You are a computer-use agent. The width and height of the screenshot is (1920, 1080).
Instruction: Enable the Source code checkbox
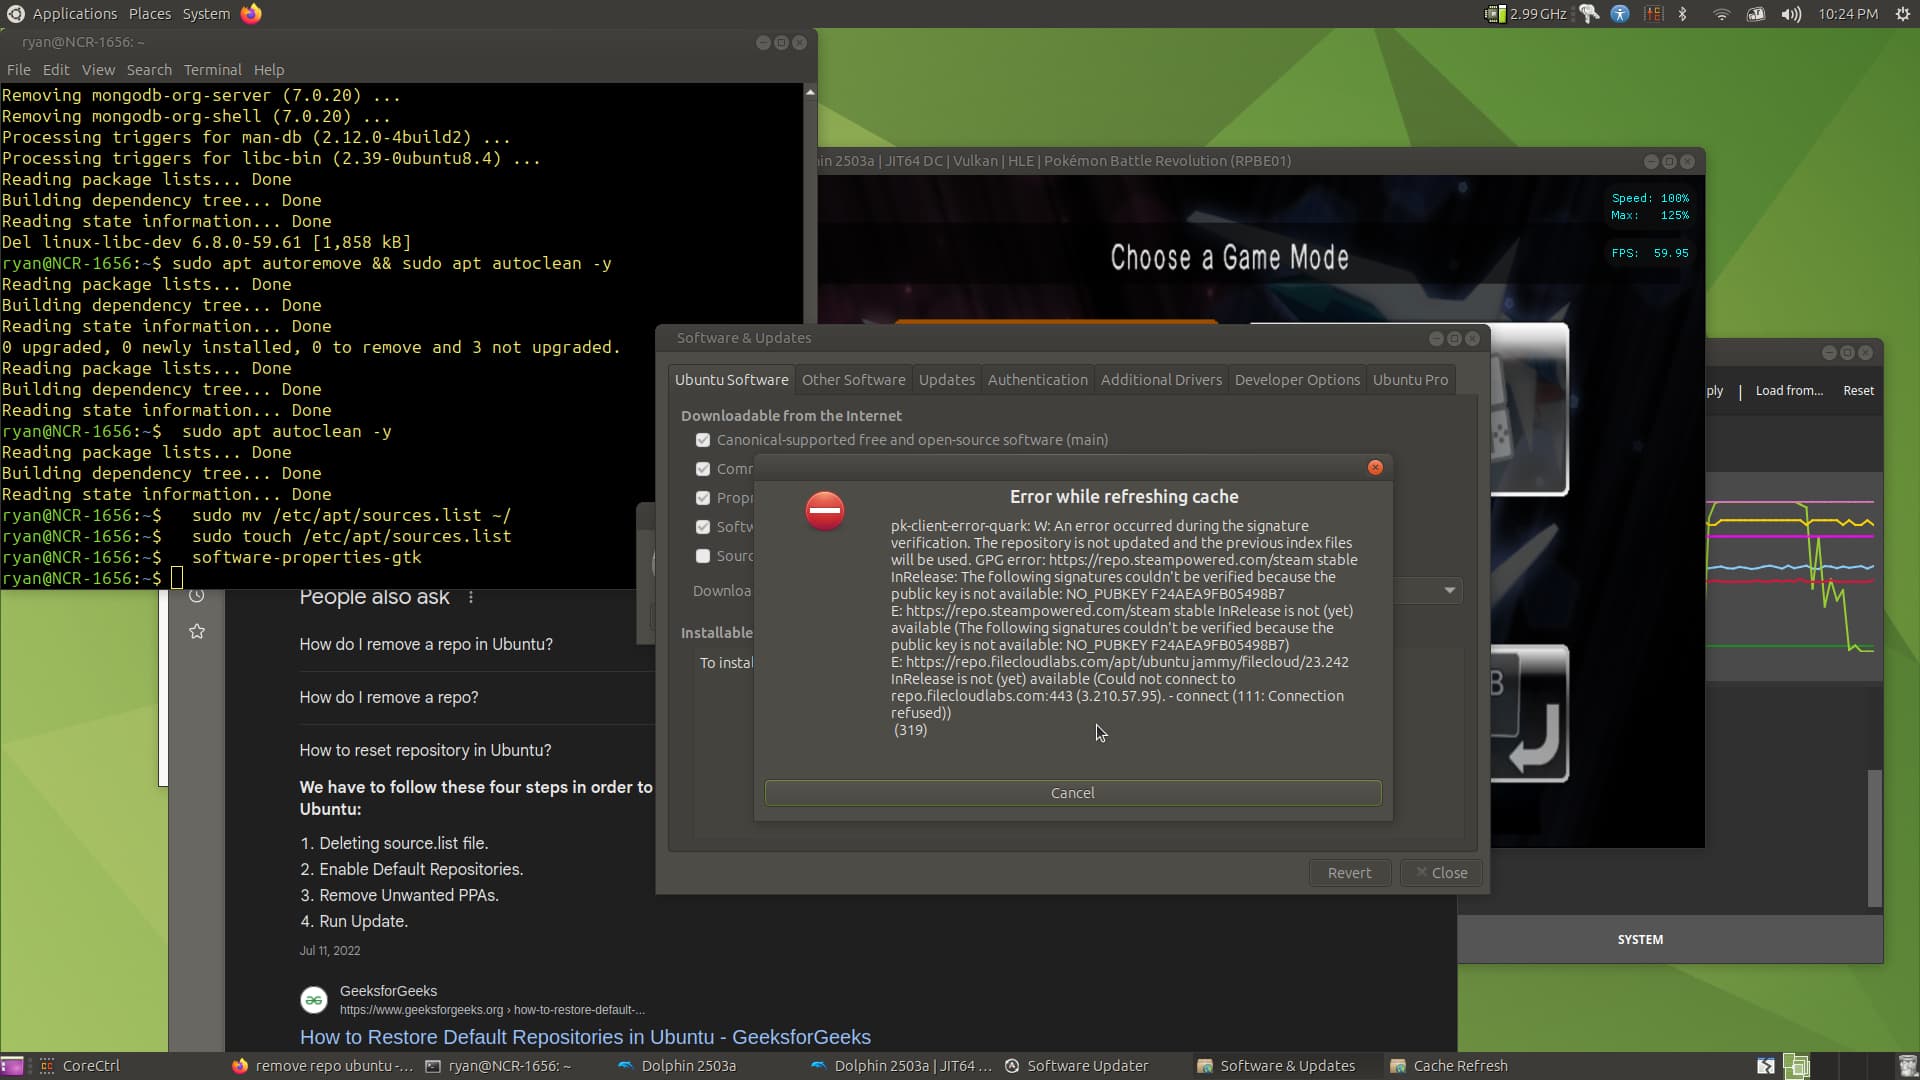(703, 556)
